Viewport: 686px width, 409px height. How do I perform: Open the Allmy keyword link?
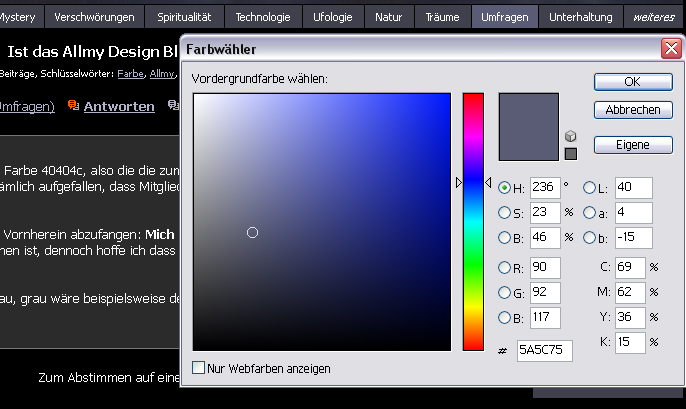[x=162, y=73]
